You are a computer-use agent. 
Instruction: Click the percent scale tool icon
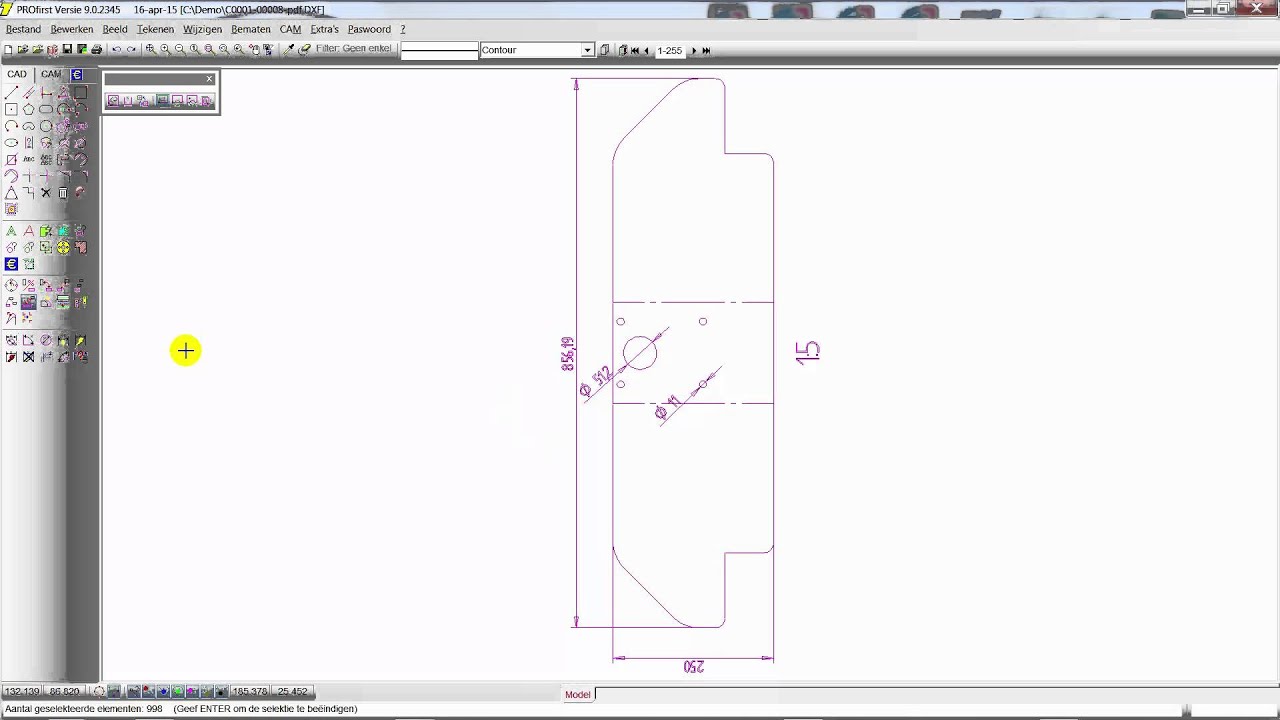28,285
